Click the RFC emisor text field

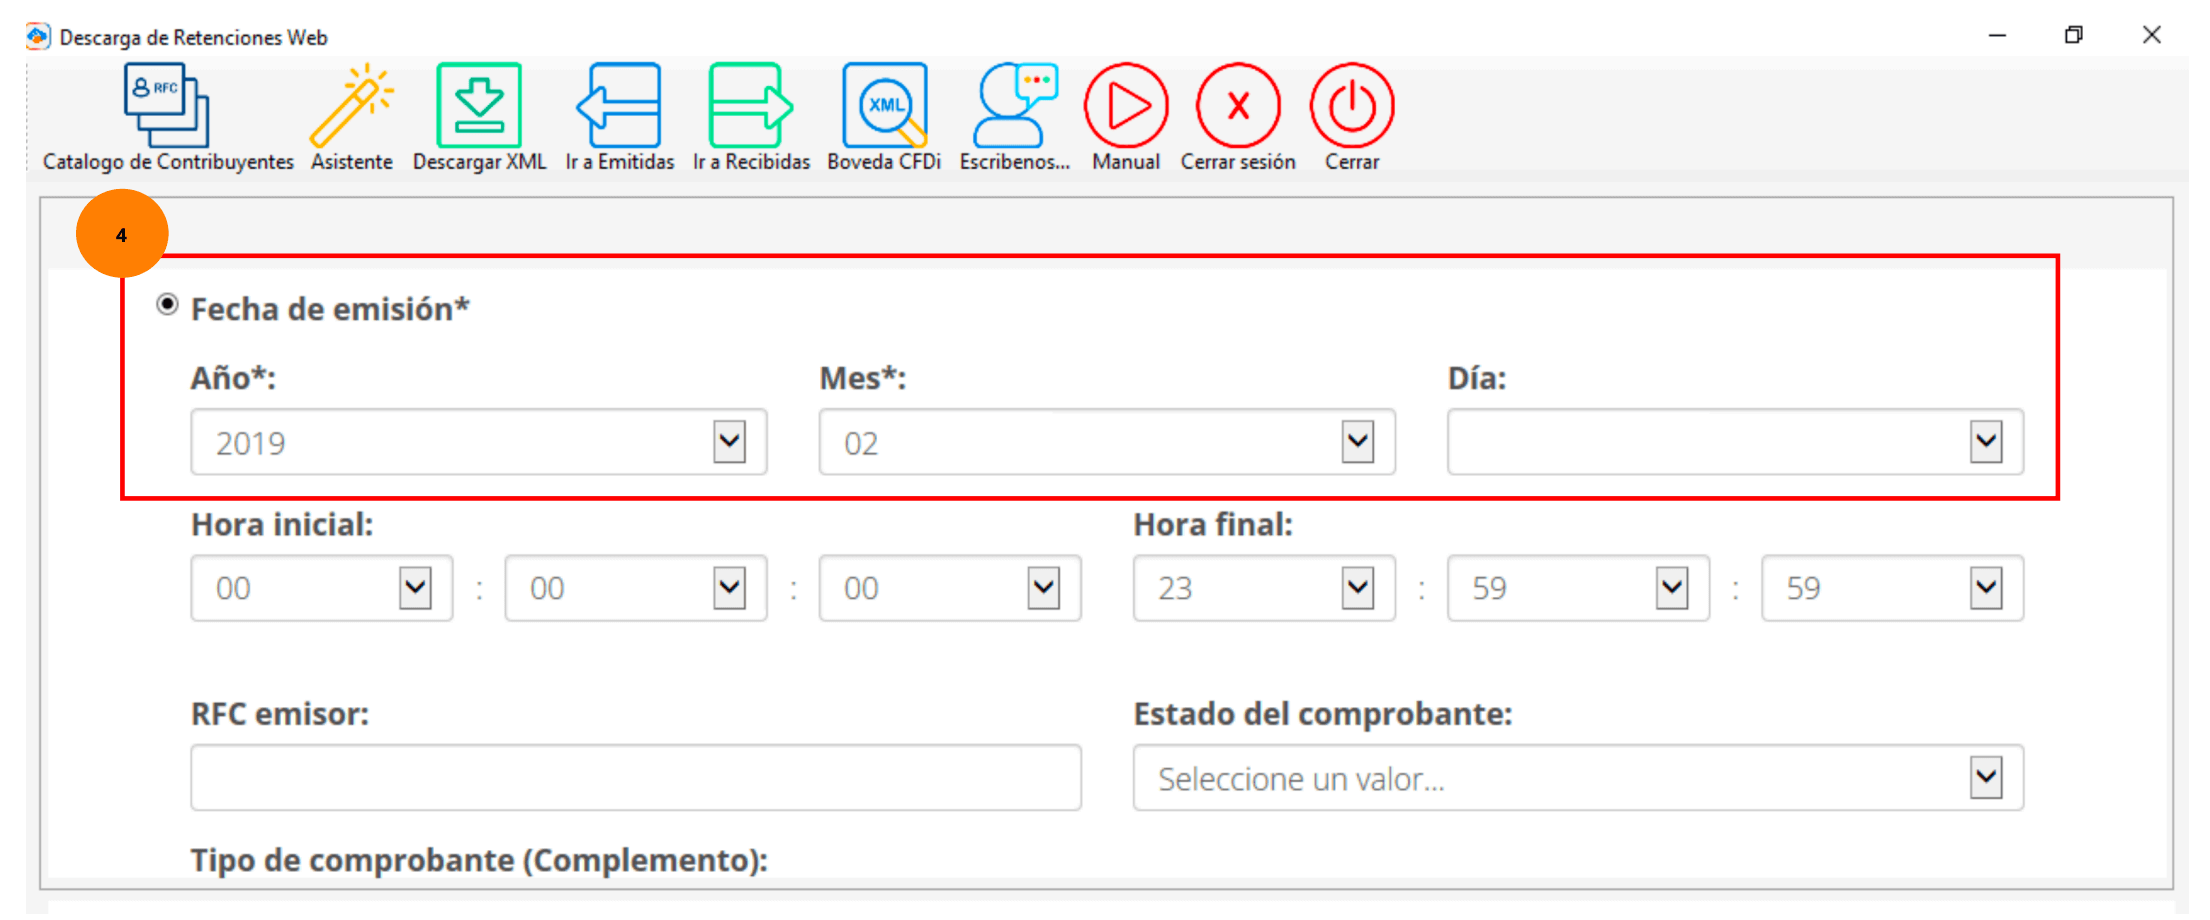pos(636,777)
